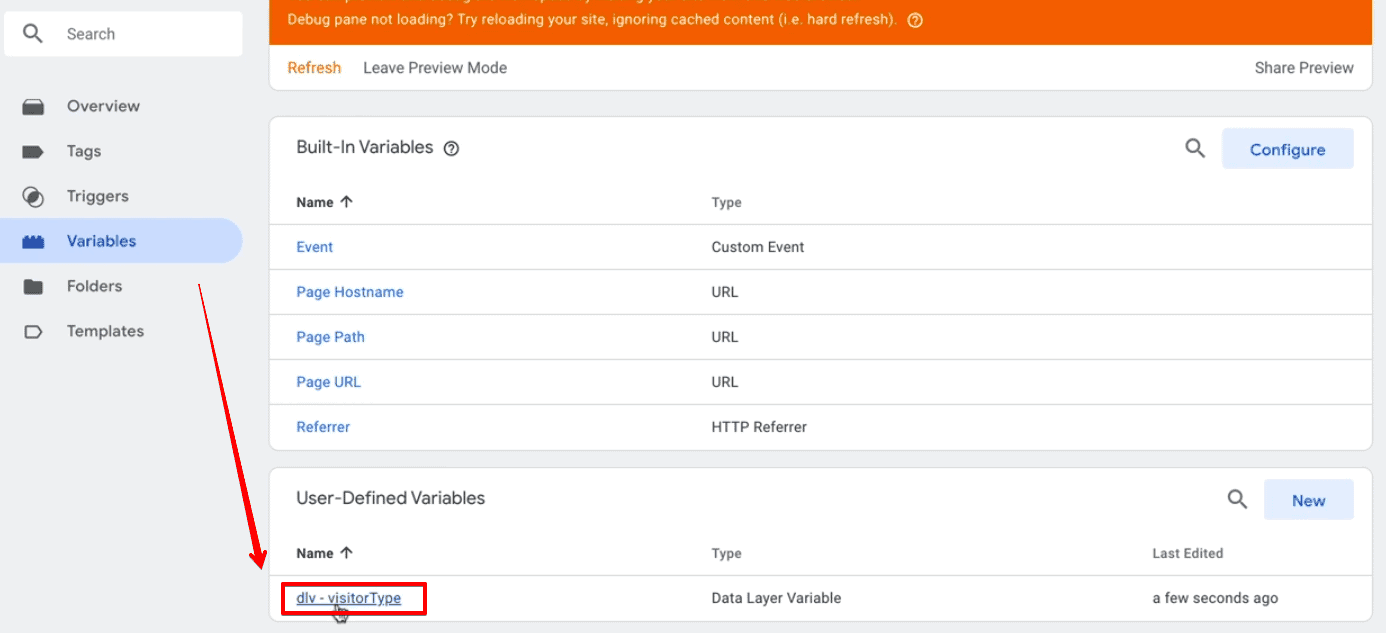Select the Templates sidebar icon
1386x633 pixels.
33,331
